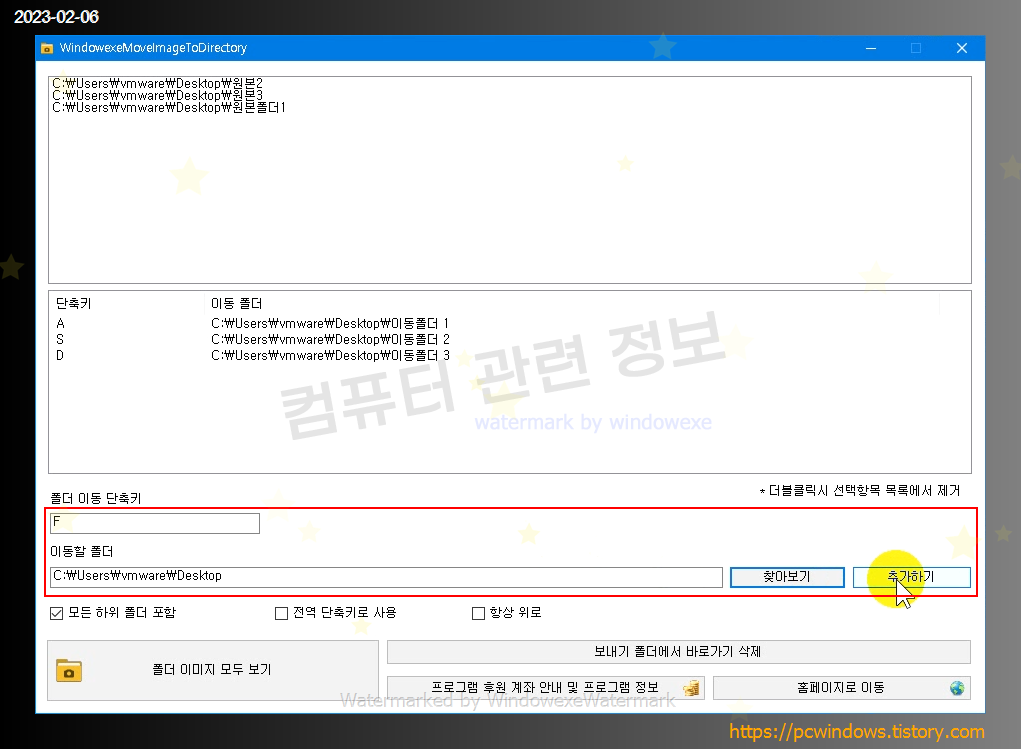Select source path ending in 원본2
The width and height of the screenshot is (1021, 749).
158,83
